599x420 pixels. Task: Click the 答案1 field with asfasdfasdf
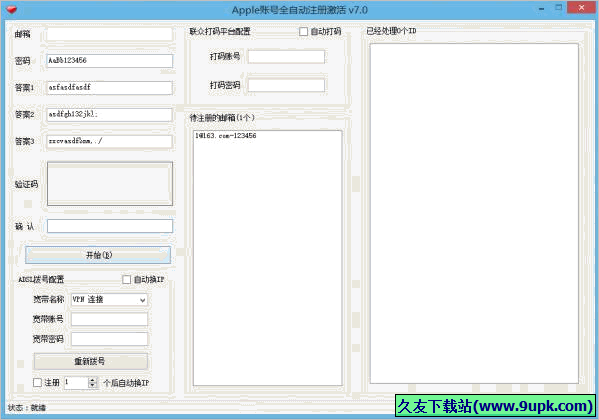110,88
